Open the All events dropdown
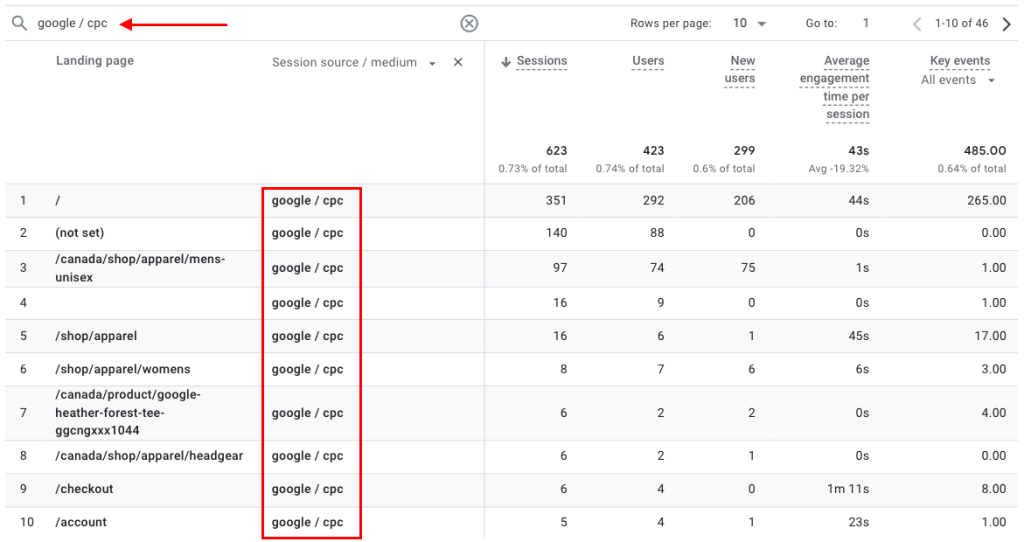 click(x=958, y=80)
